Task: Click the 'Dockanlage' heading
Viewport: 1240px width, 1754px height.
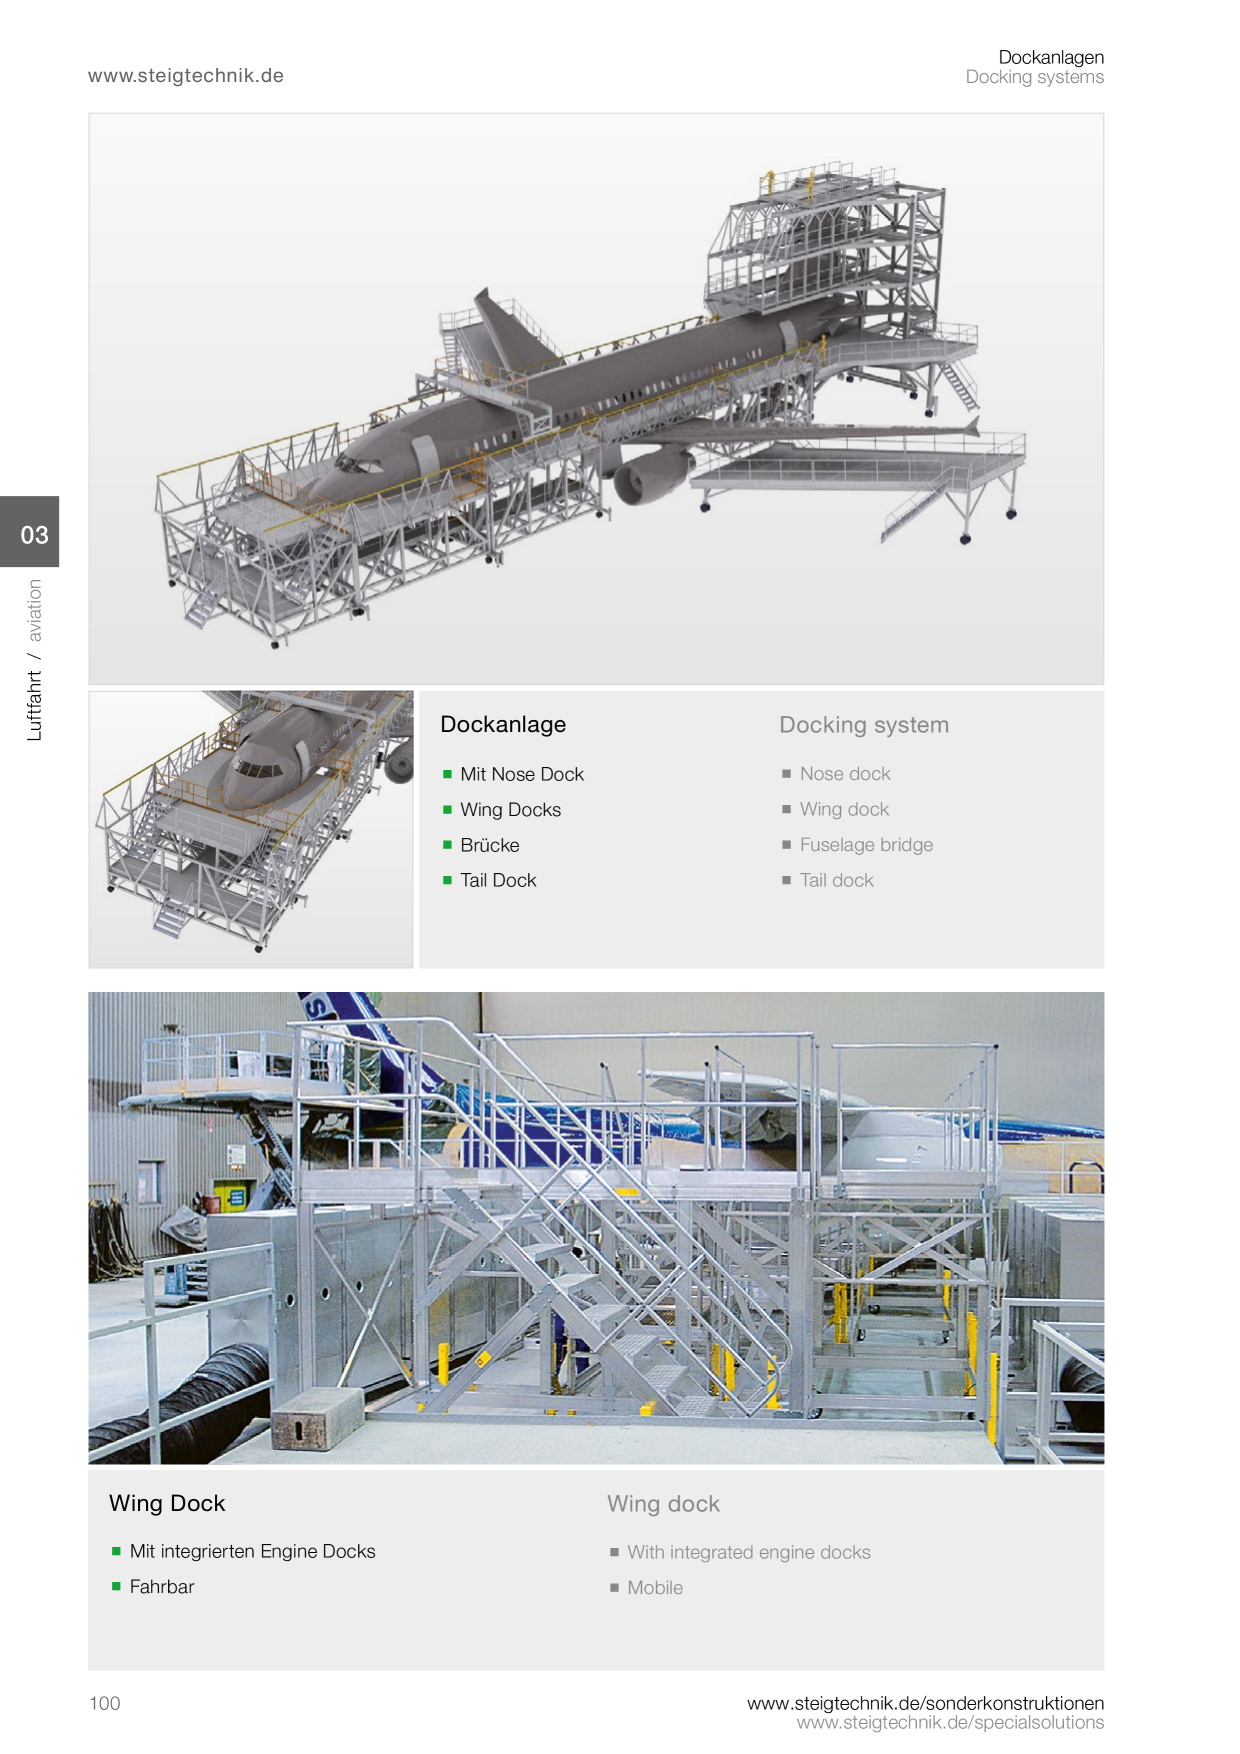Action: pyautogui.click(x=503, y=724)
